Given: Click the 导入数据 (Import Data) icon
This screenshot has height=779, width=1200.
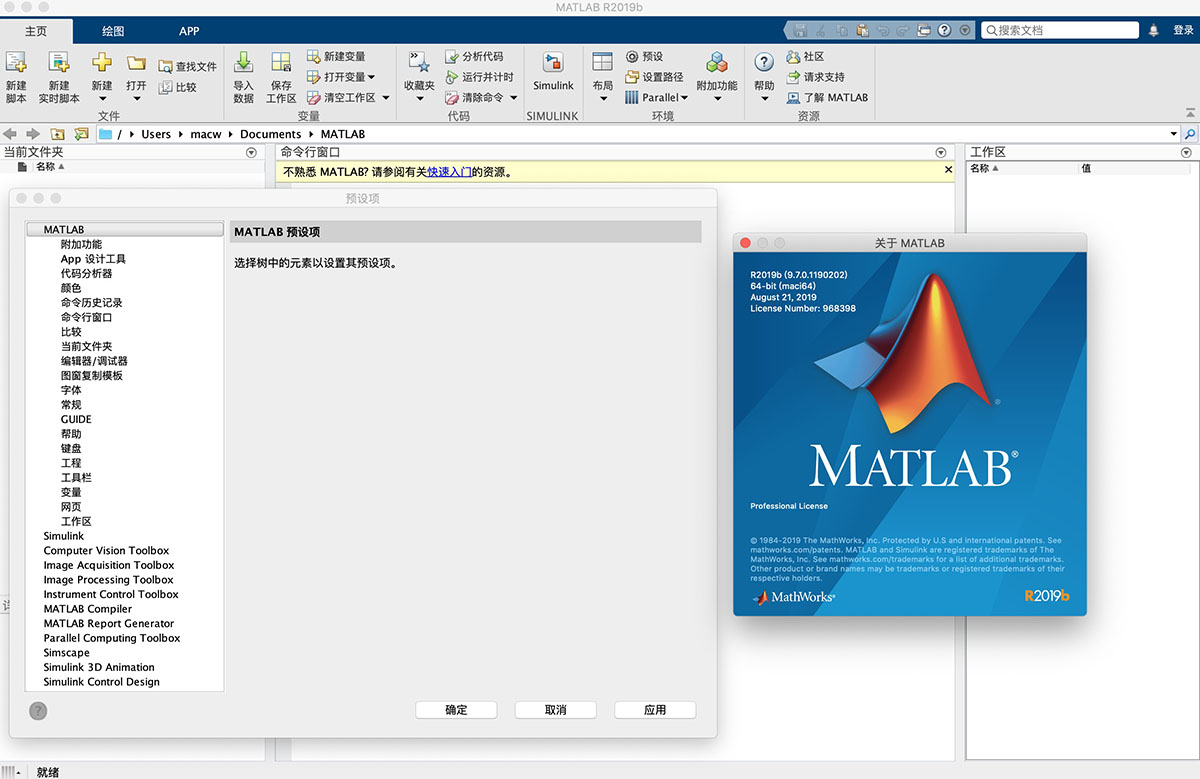Looking at the screenshot, I should pyautogui.click(x=243, y=63).
